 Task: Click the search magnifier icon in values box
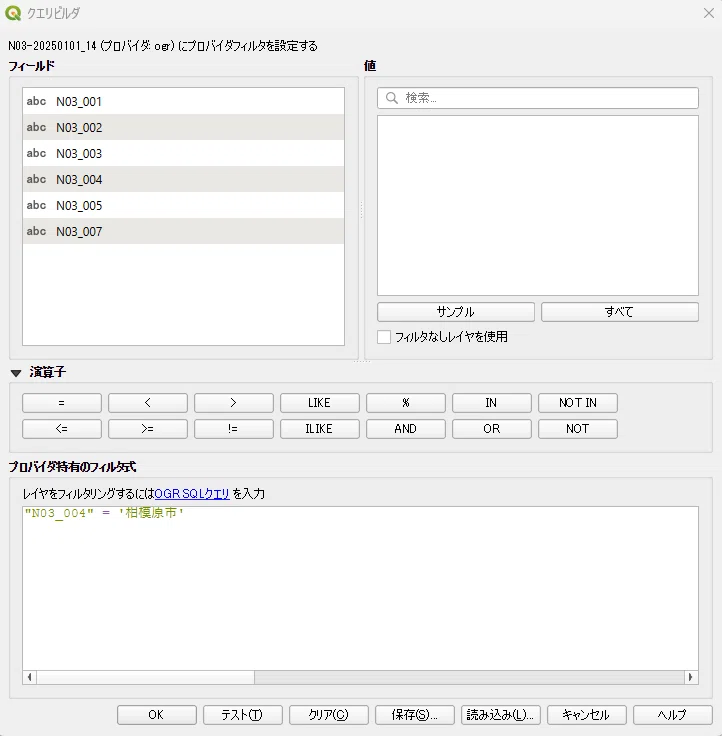[x=392, y=98]
